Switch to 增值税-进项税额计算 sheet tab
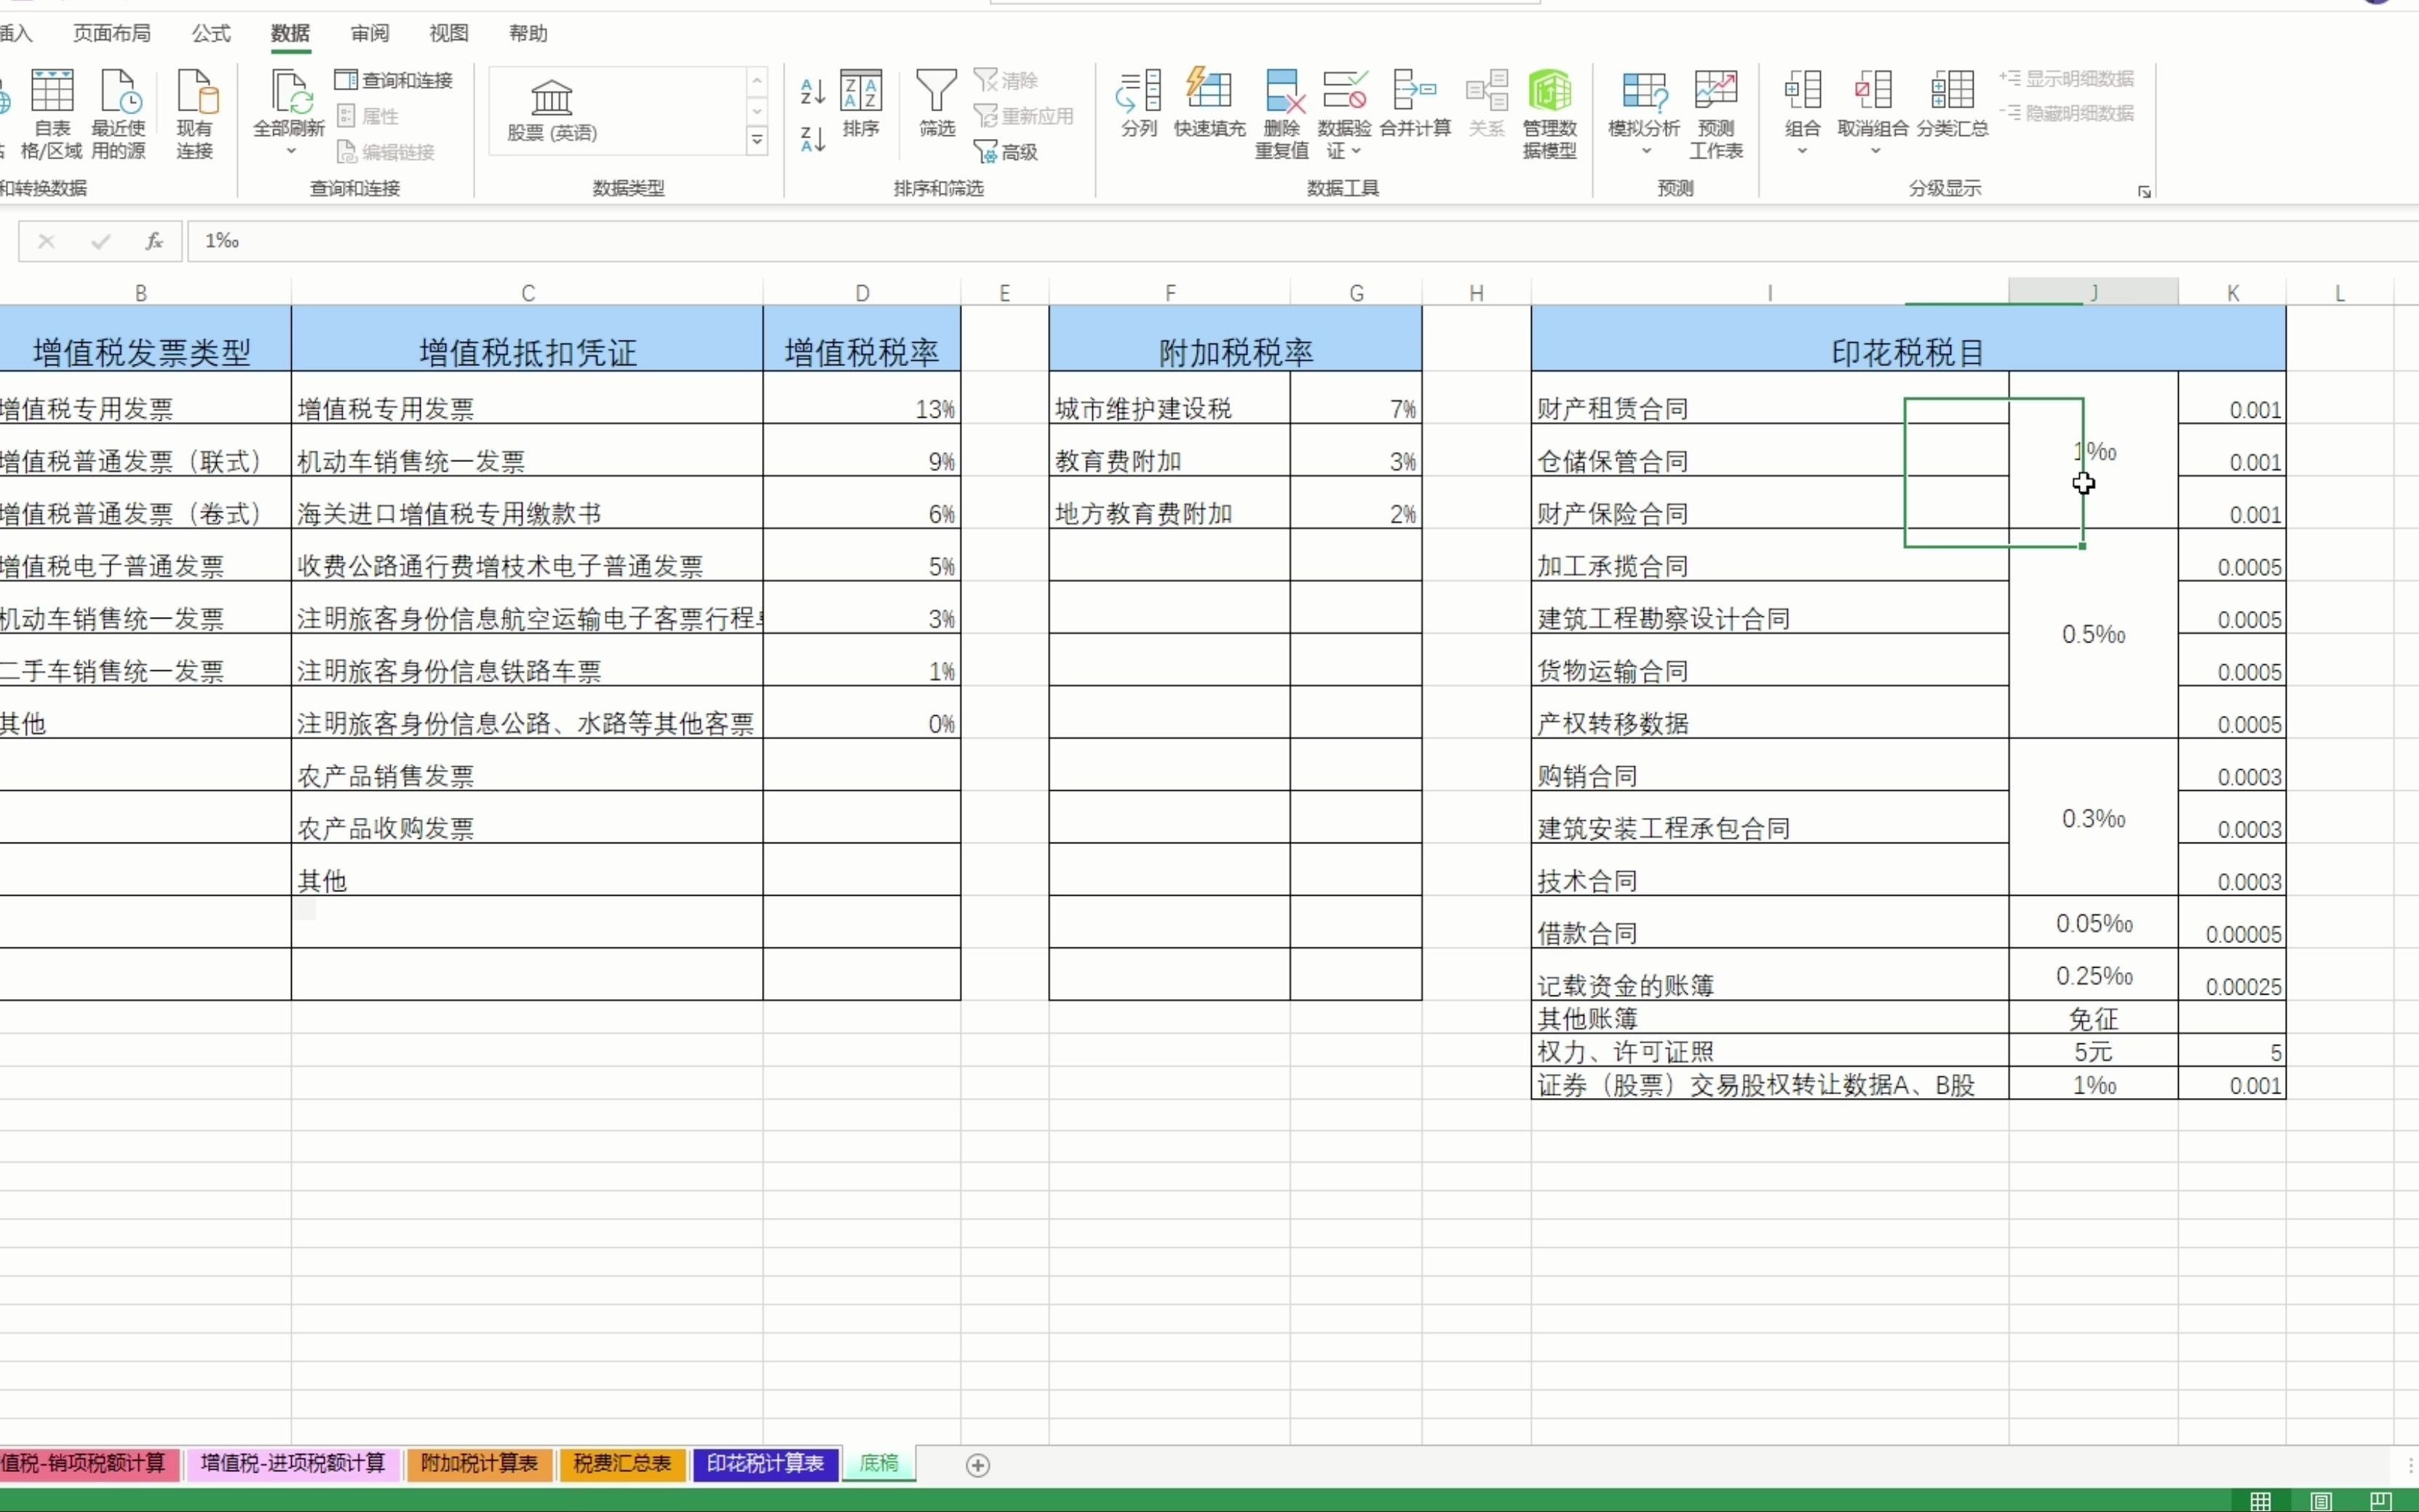The image size is (2419, 1512). click(293, 1464)
